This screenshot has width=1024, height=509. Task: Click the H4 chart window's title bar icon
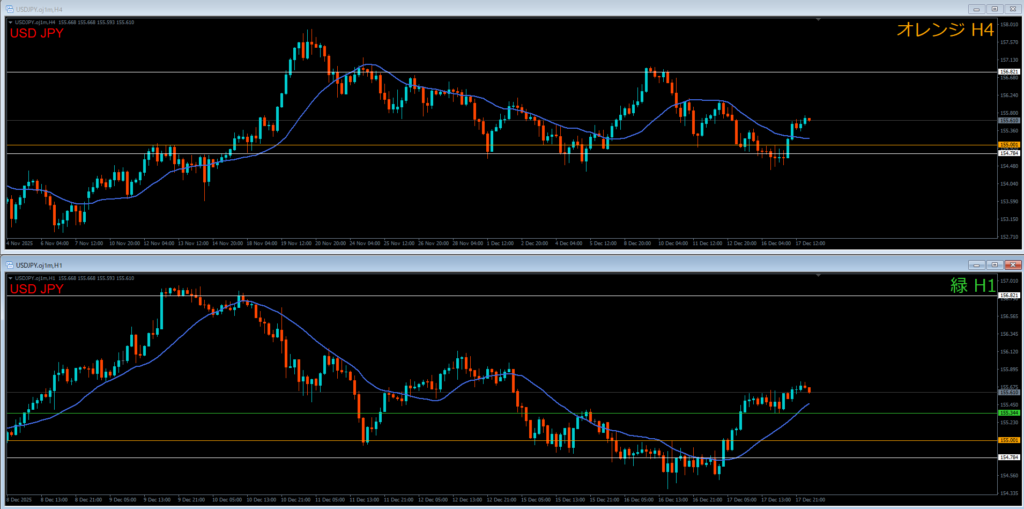point(9,8)
